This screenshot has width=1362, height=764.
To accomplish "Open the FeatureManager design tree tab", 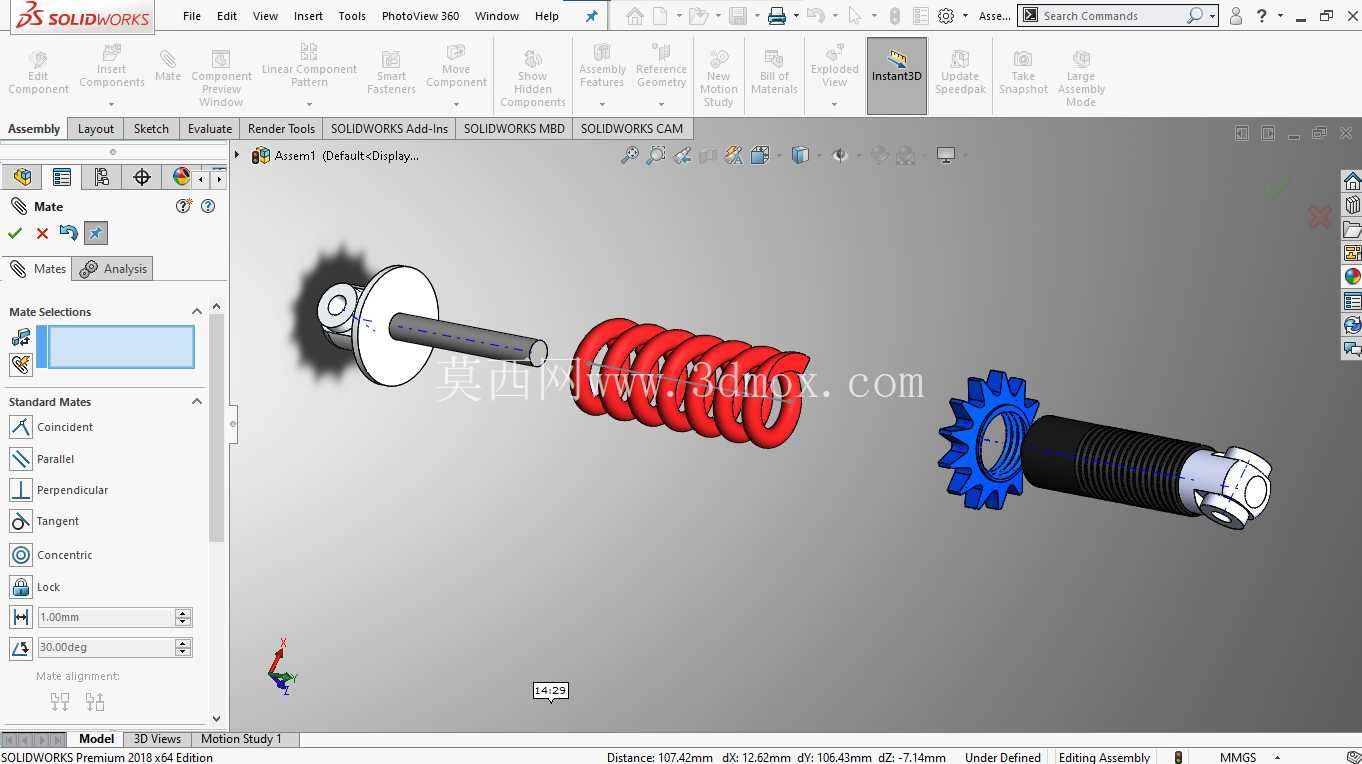I will pyautogui.click(x=21, y=177).
